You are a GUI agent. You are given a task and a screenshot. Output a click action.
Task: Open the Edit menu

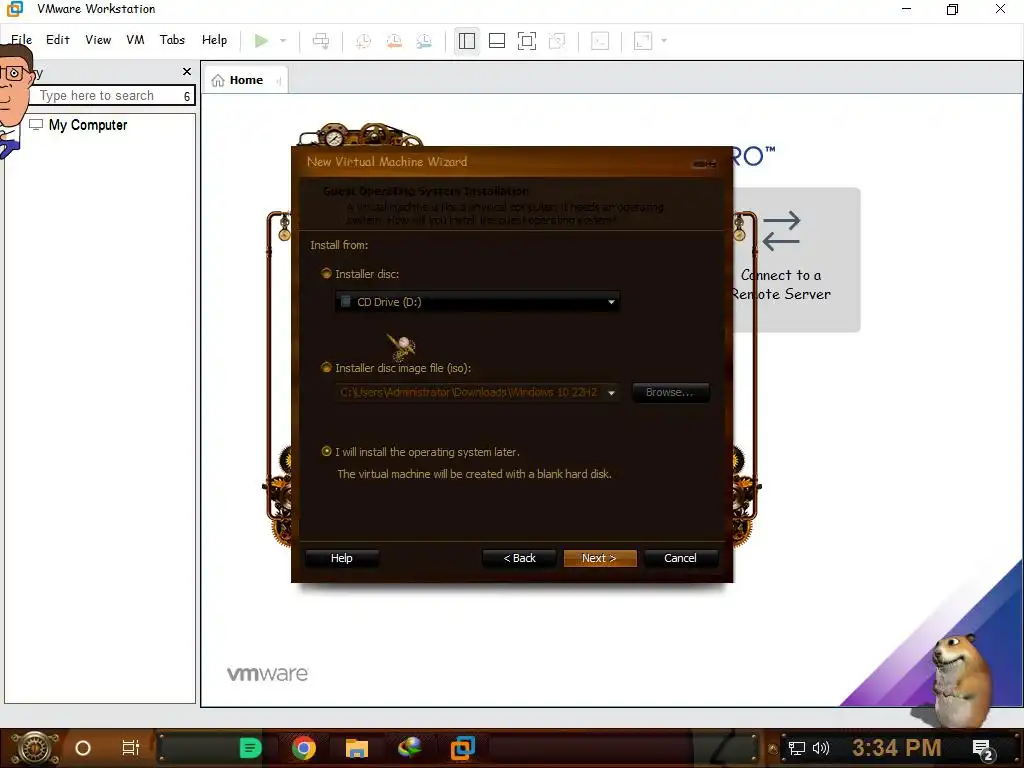click(57, 40)
